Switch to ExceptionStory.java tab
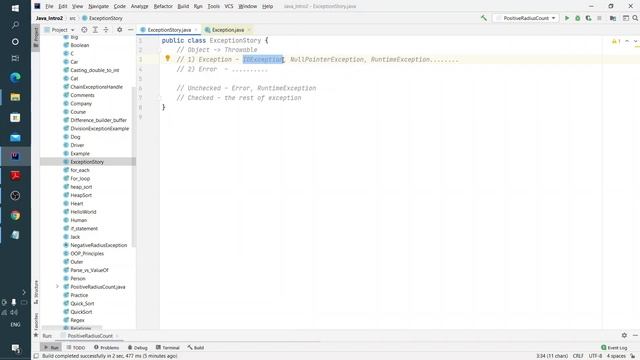The width and height of the screenshot is (640, 360). pos(169,30)
